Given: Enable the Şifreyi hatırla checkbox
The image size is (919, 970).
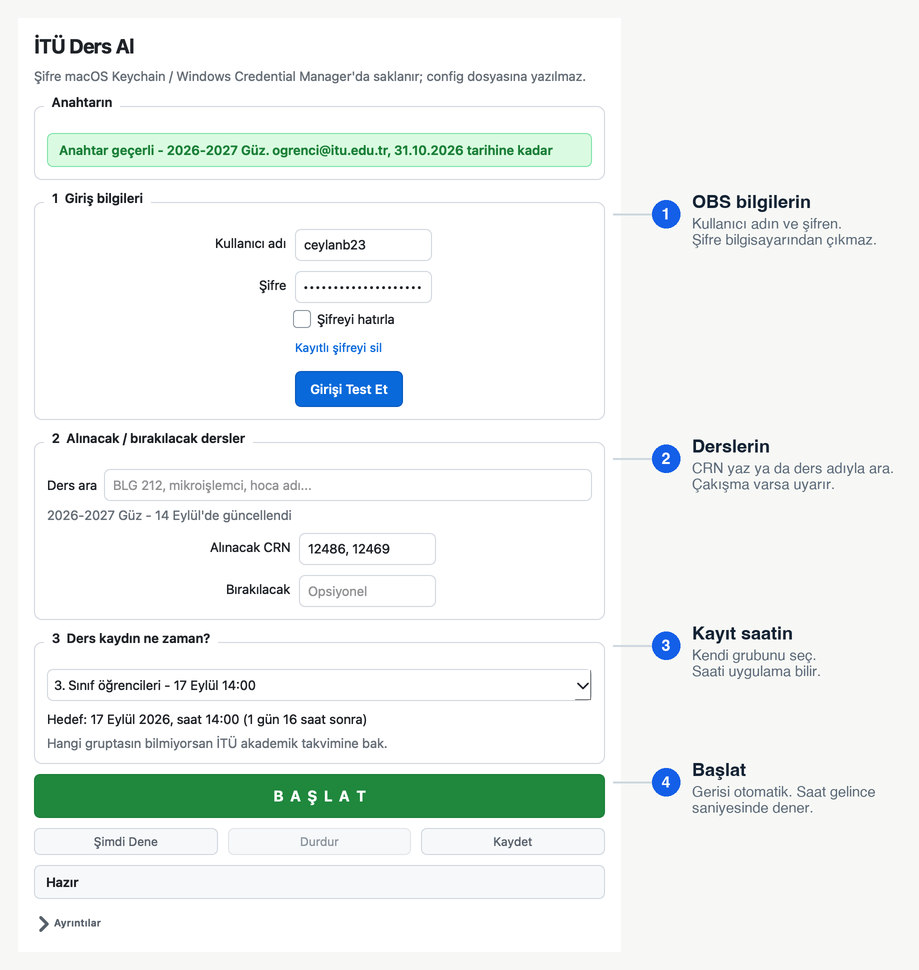Looking at the screenshot, I should coord(302,319).
